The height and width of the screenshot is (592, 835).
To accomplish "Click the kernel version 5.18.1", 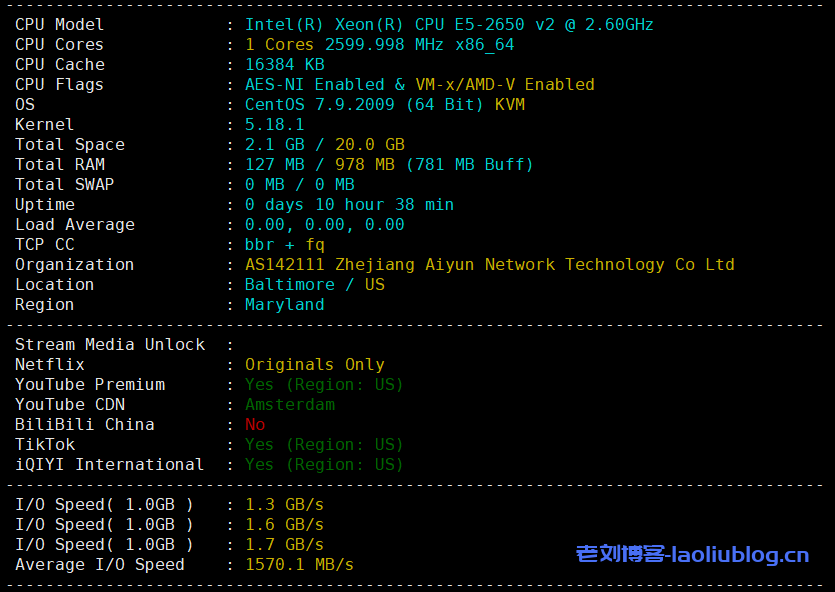I will [x=274, y=124].
